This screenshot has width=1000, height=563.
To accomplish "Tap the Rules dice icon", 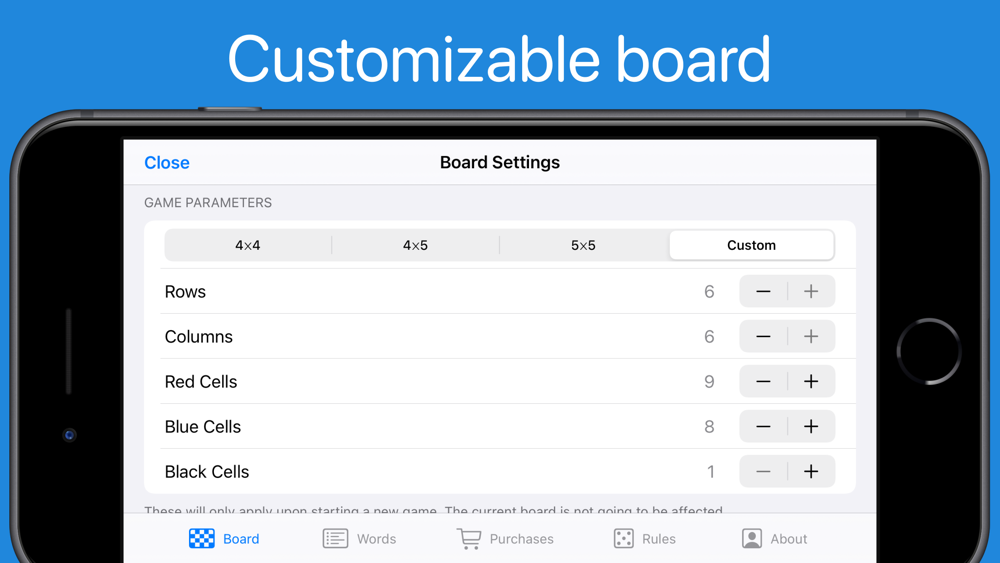I will pos(624,538).
